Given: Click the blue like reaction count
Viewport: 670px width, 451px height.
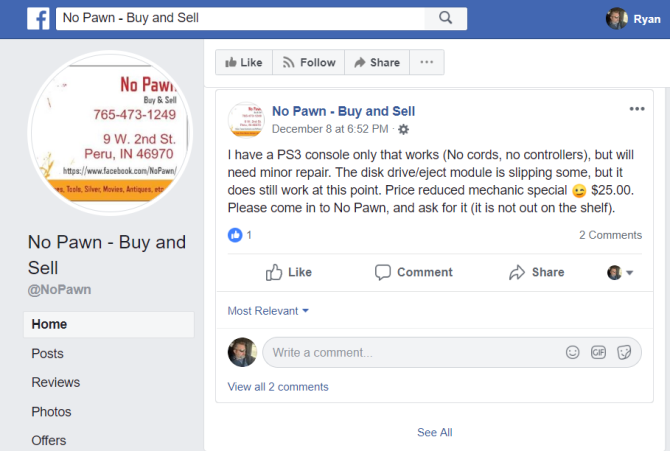Looking at the screenshot, I should click(240, 235).
